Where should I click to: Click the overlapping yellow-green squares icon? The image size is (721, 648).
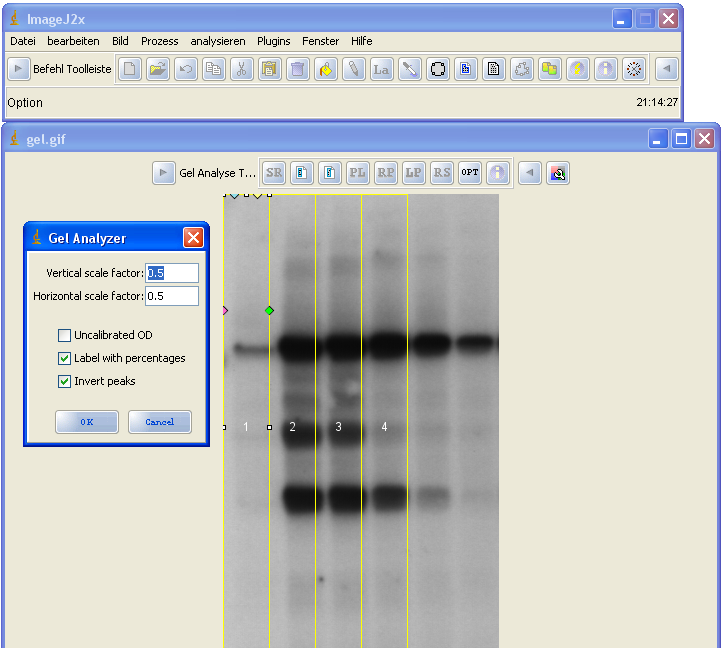point(550,69)
